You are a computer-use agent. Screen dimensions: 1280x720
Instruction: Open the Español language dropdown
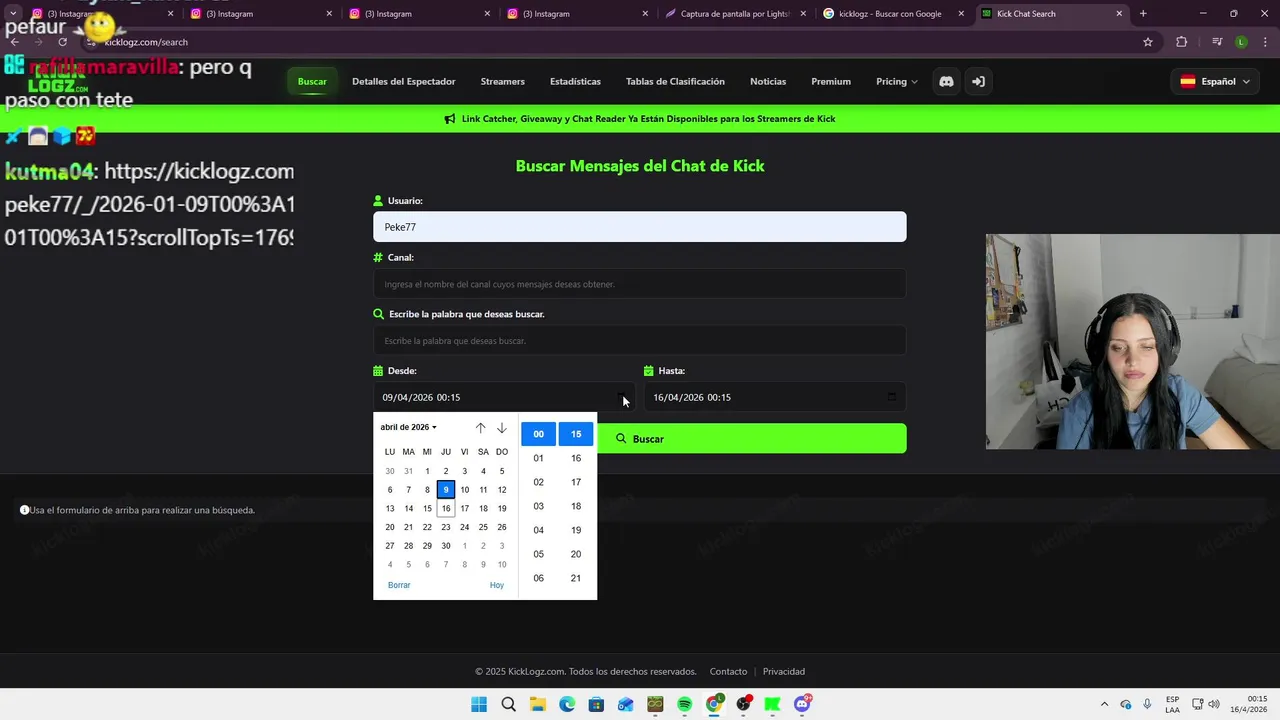point(1215,81)
